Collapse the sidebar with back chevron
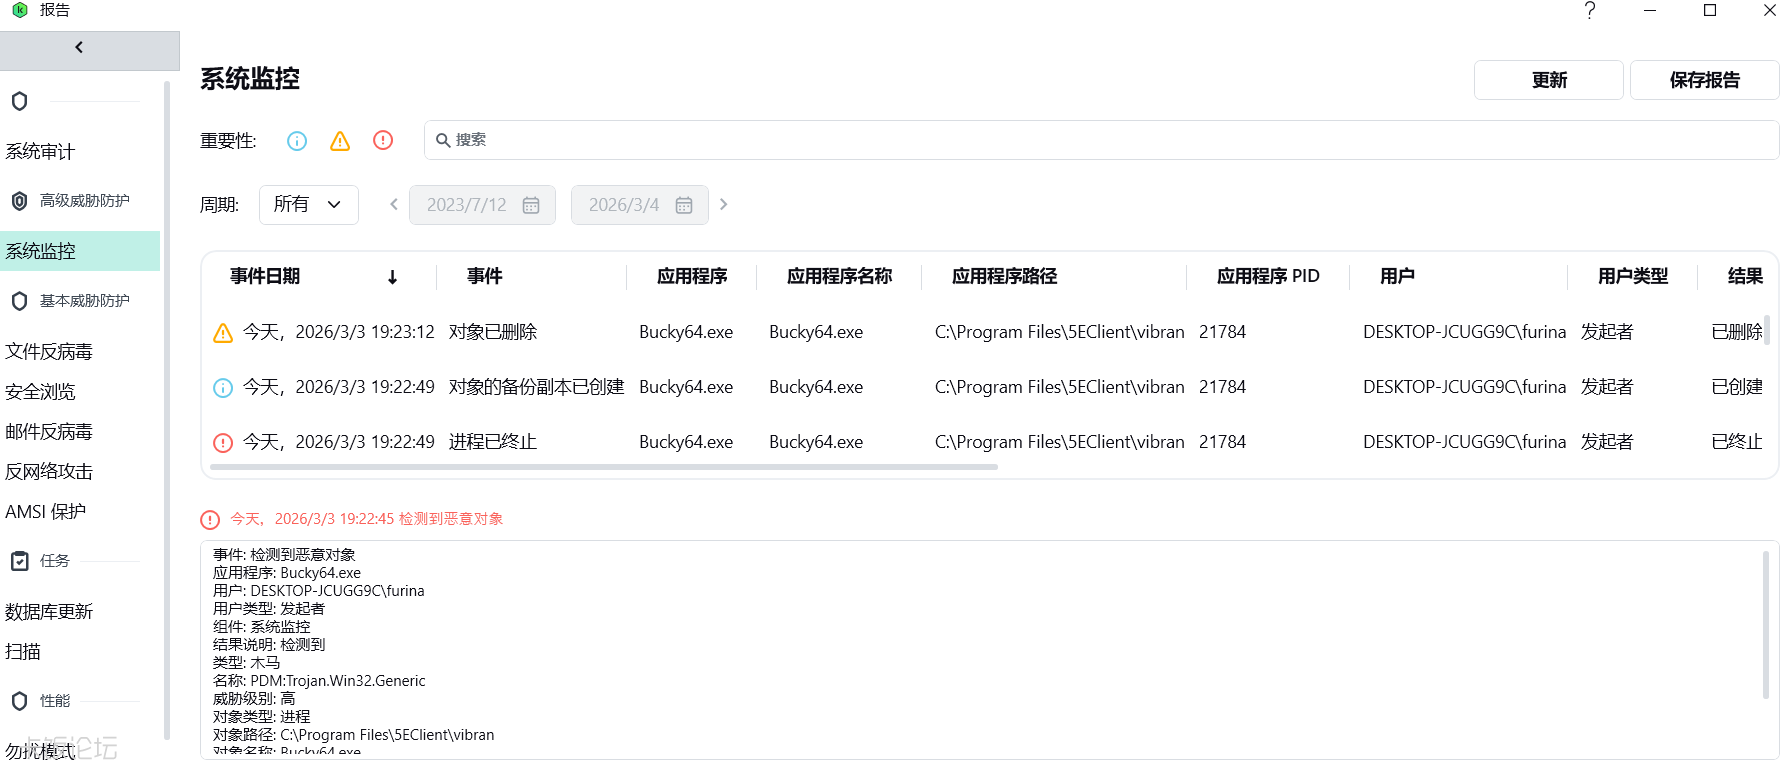Screen dimensions: 1785x771 click(x=80, y=48)
